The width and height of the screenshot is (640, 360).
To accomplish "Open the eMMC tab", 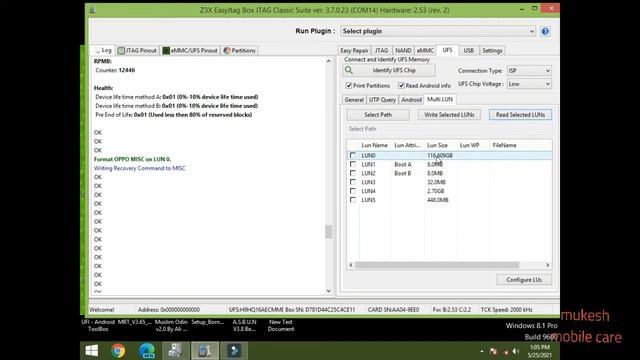I will pos(425,51).
